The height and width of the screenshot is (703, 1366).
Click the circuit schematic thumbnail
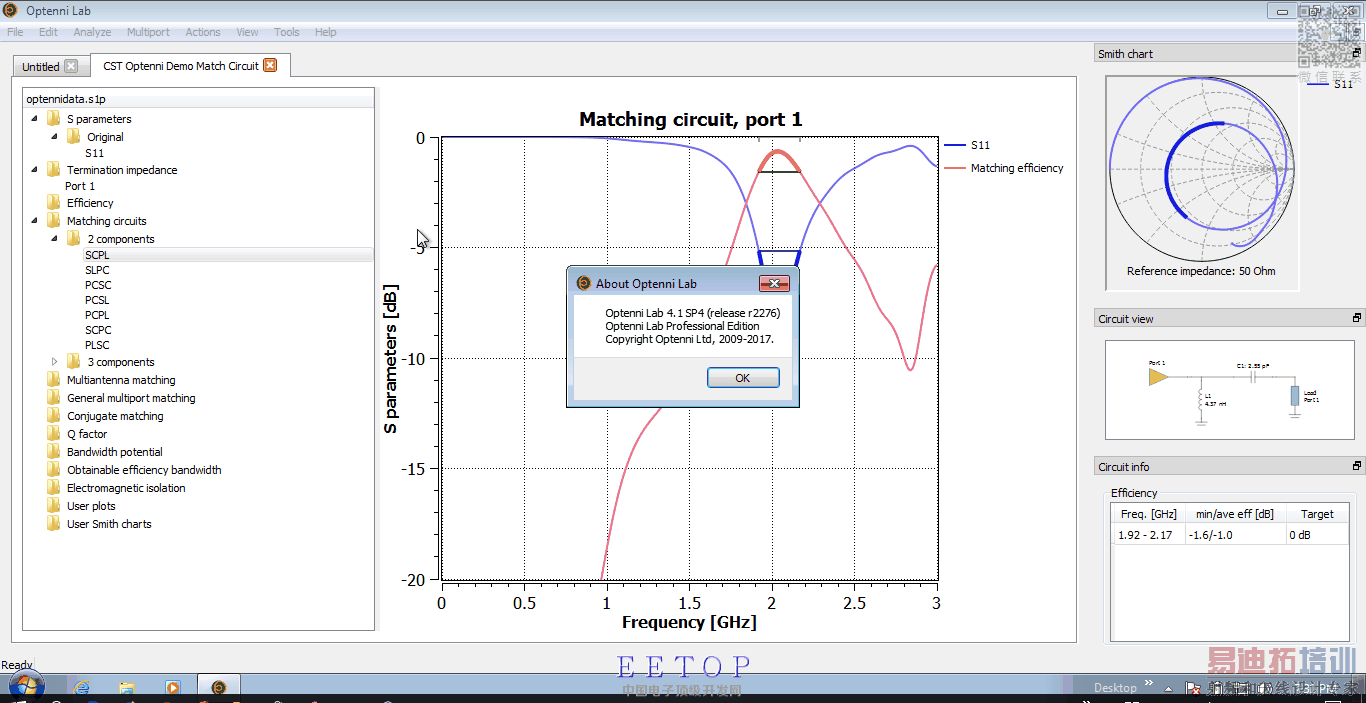point(1230,390)
